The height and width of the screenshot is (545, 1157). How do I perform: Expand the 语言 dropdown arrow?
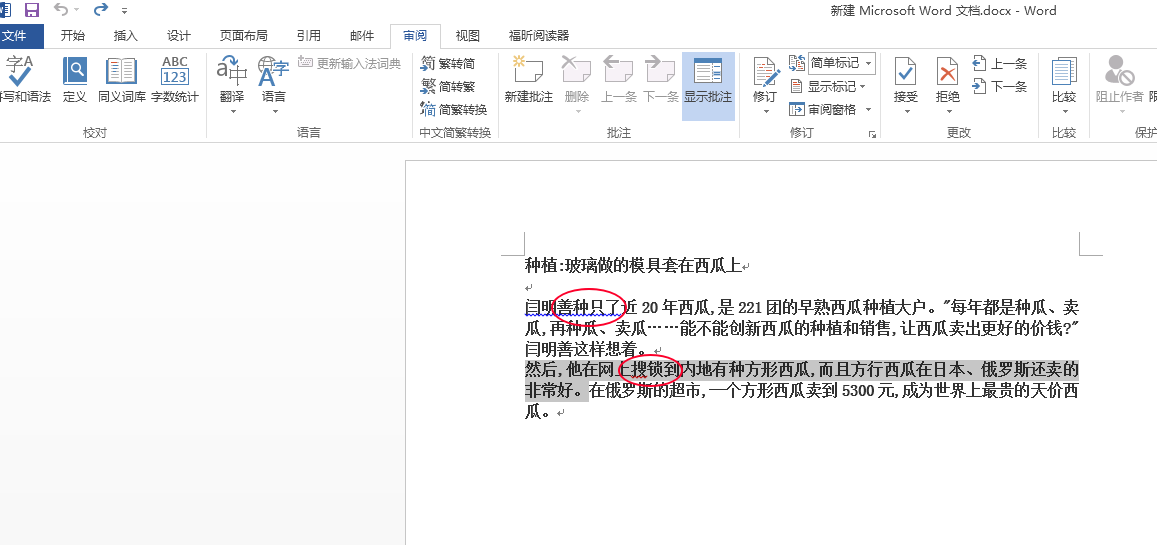coord(274,112)
